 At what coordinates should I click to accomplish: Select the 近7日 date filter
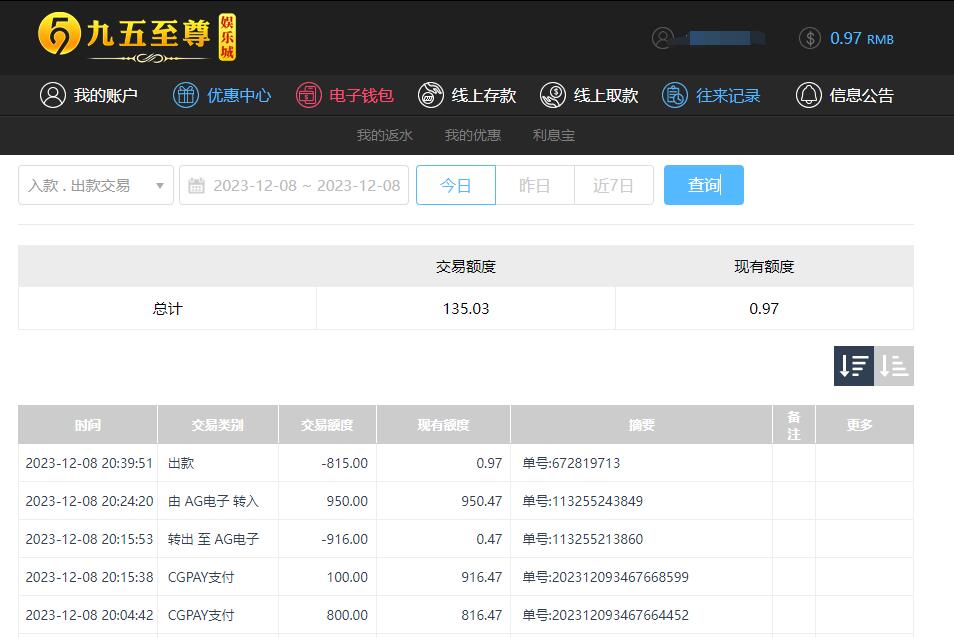(613, 185)
